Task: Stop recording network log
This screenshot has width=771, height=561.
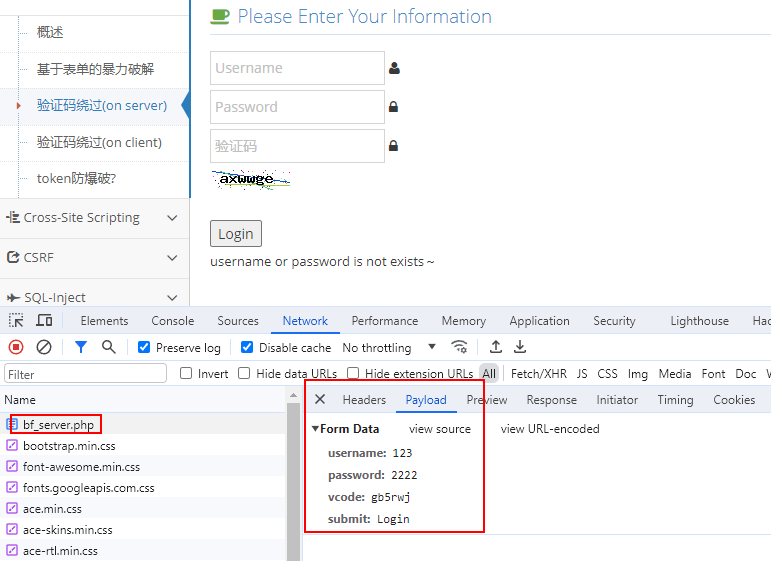Action: point(16,347)
